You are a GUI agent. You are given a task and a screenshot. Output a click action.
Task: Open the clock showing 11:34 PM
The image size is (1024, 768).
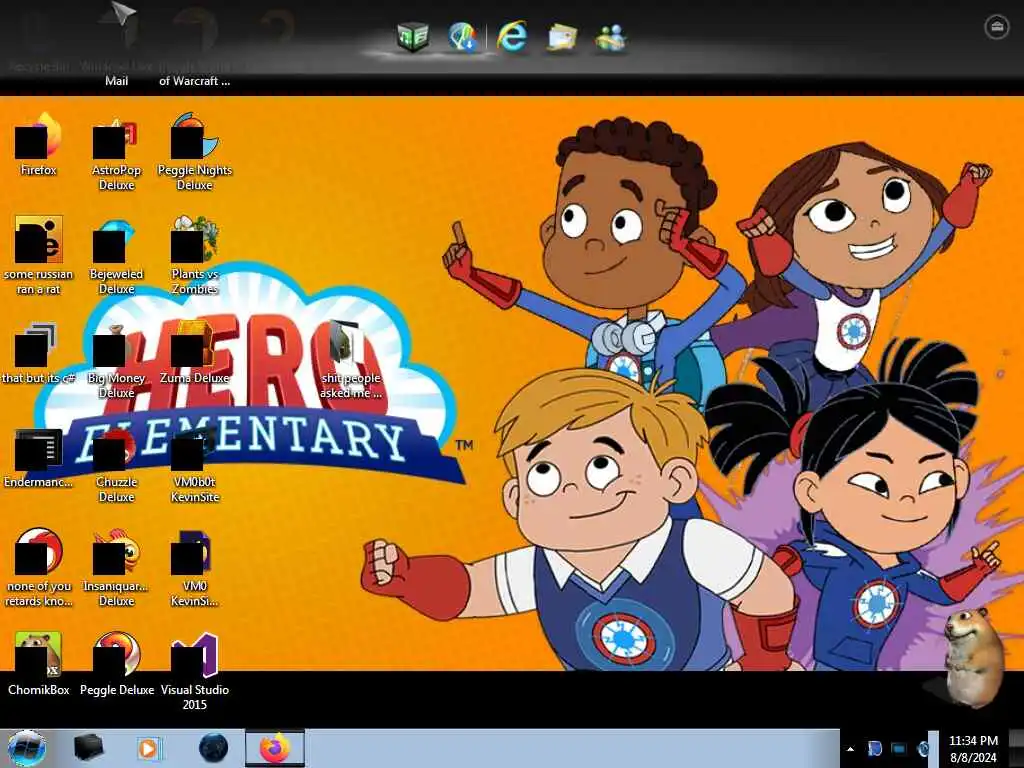click(973, 749)
